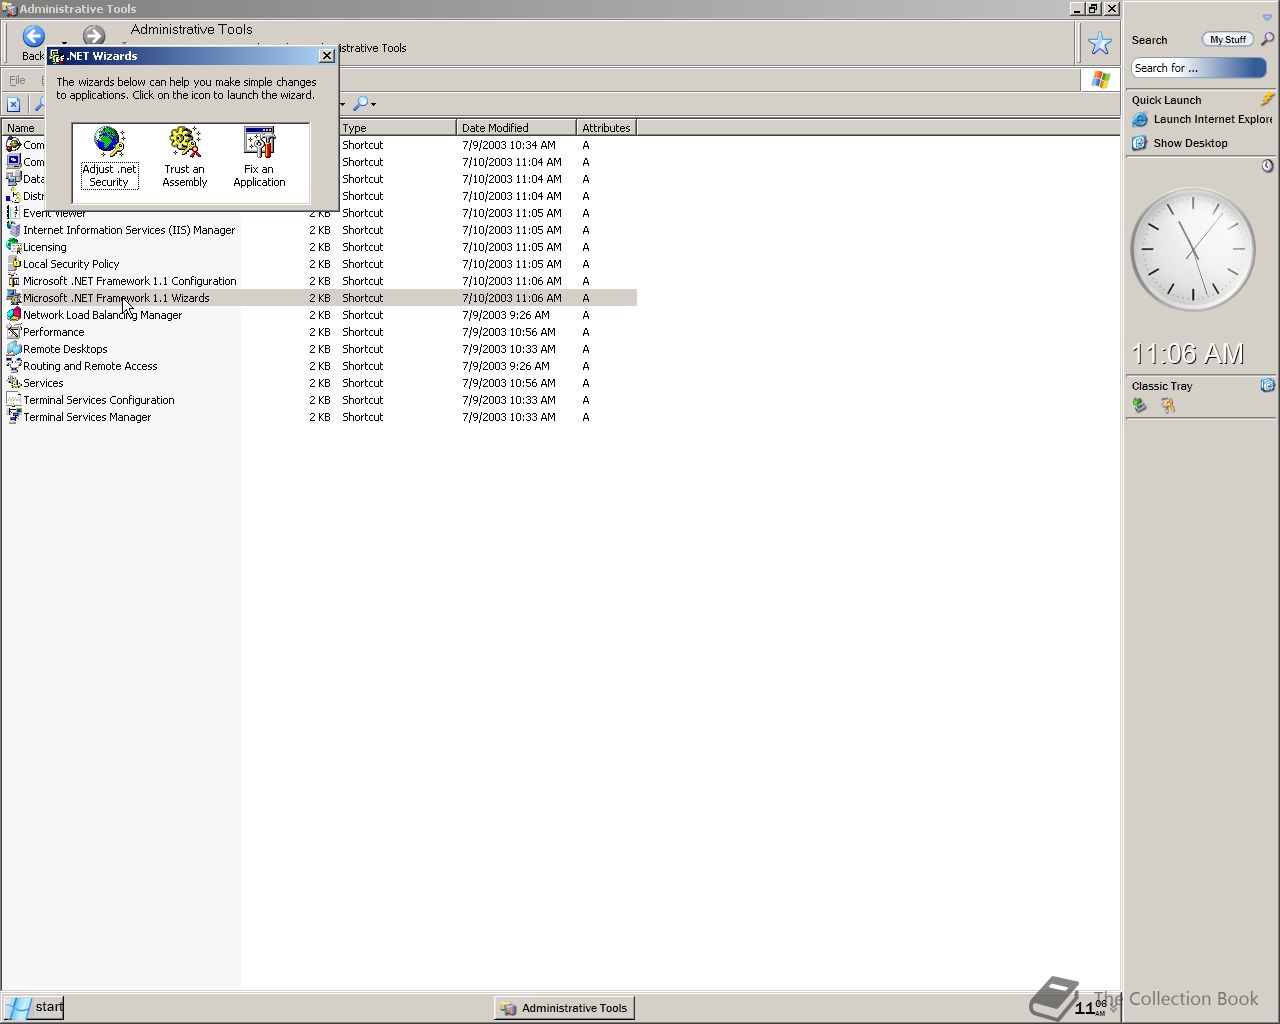Image resolution: width=1280 pixels, height=1024 pixels.
Task: Open the File menu
Action: (17, 80)
